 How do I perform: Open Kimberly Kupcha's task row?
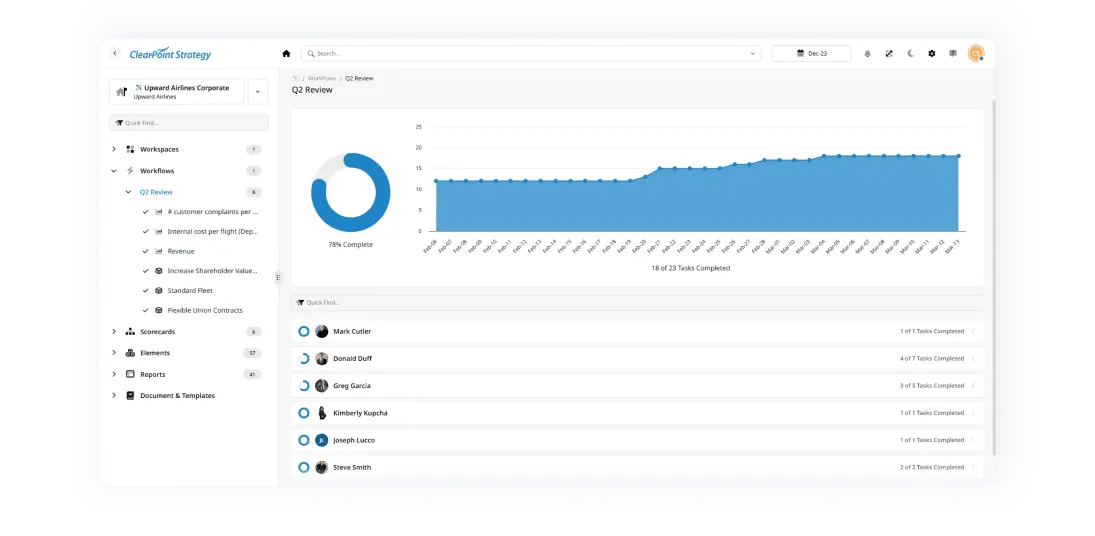(637, 413)
